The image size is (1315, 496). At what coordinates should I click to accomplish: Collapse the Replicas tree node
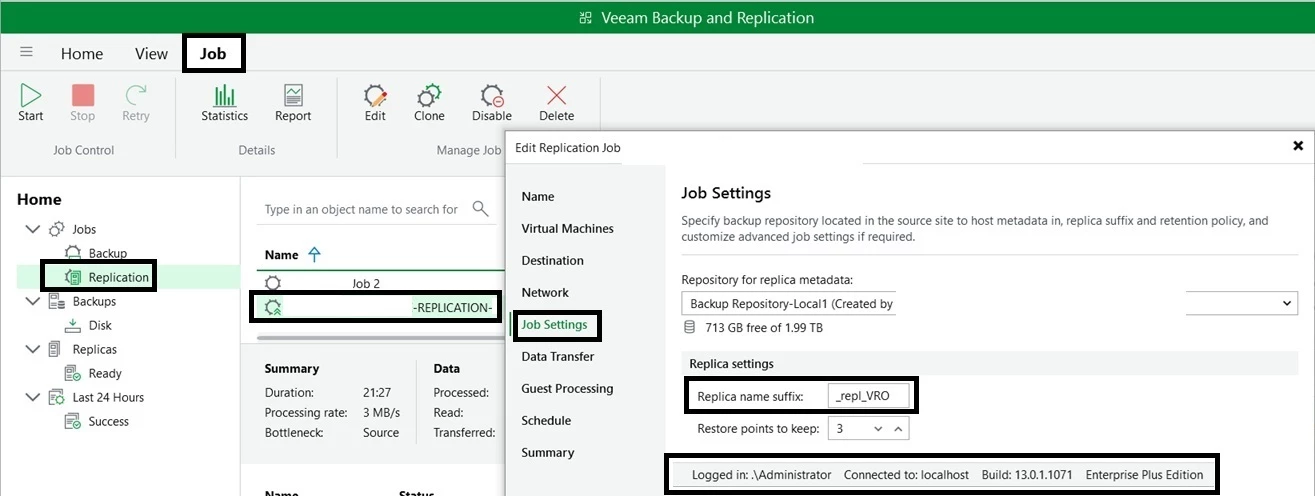[32, 350]
